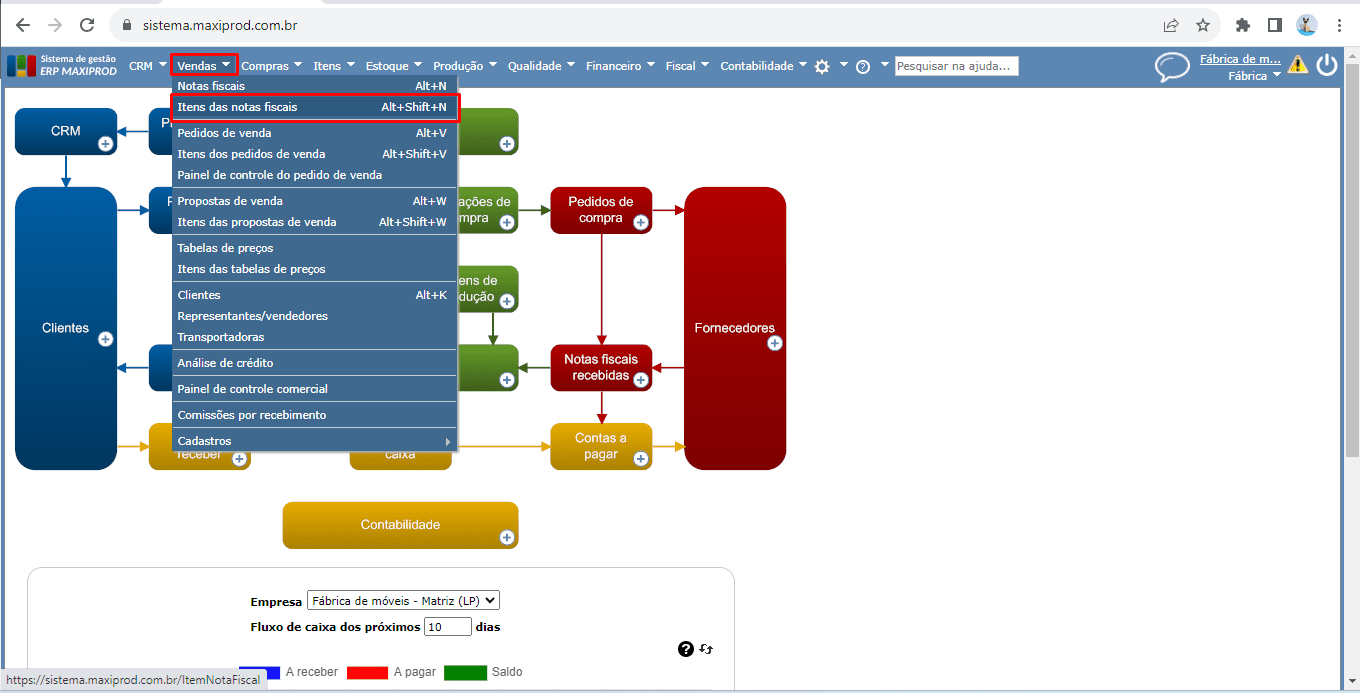Open the Itens dropdown menu
1360x693 pixels.
click(x=334, y=66)
